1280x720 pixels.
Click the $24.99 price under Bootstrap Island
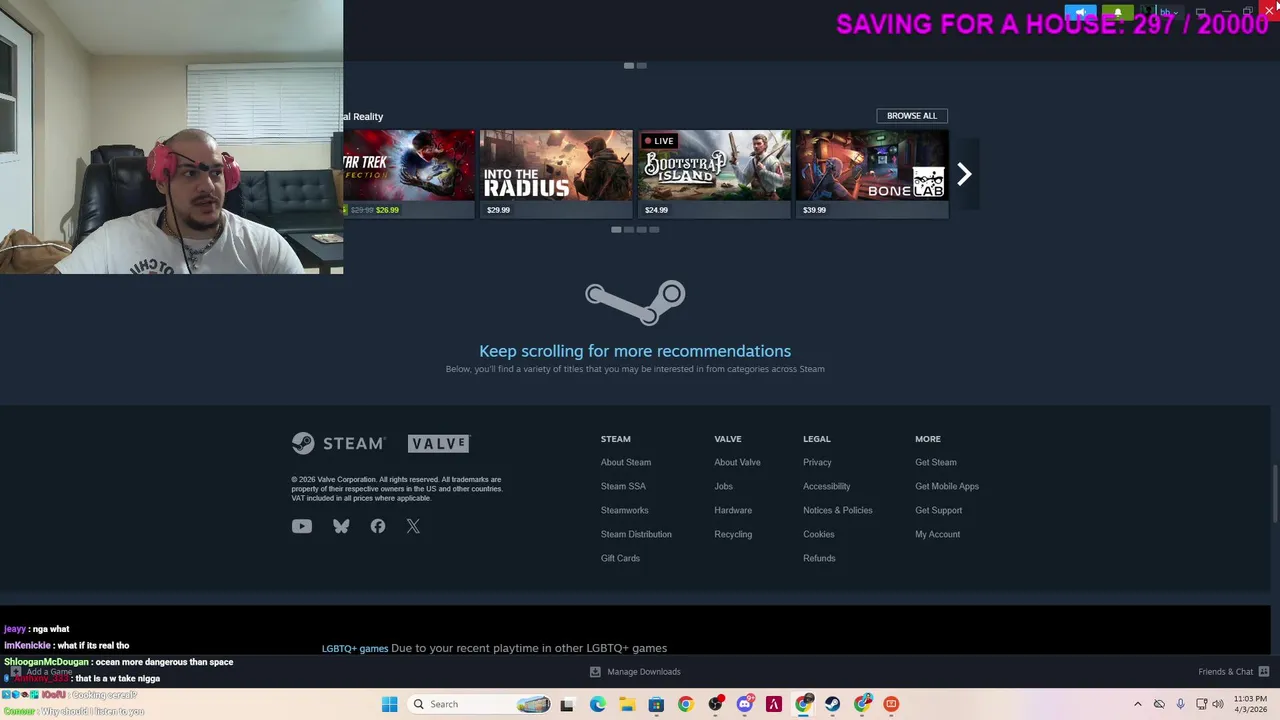[x=656, y=210]
